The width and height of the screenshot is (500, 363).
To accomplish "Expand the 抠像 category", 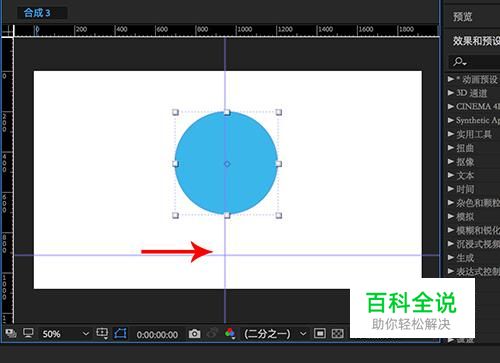I will point(451,162).
